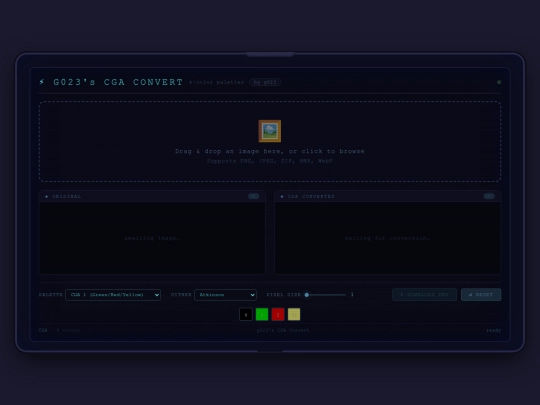
Task: Click the G023's CGA CONVERT title
Action: pyautogui.click(x=118, y=82)
